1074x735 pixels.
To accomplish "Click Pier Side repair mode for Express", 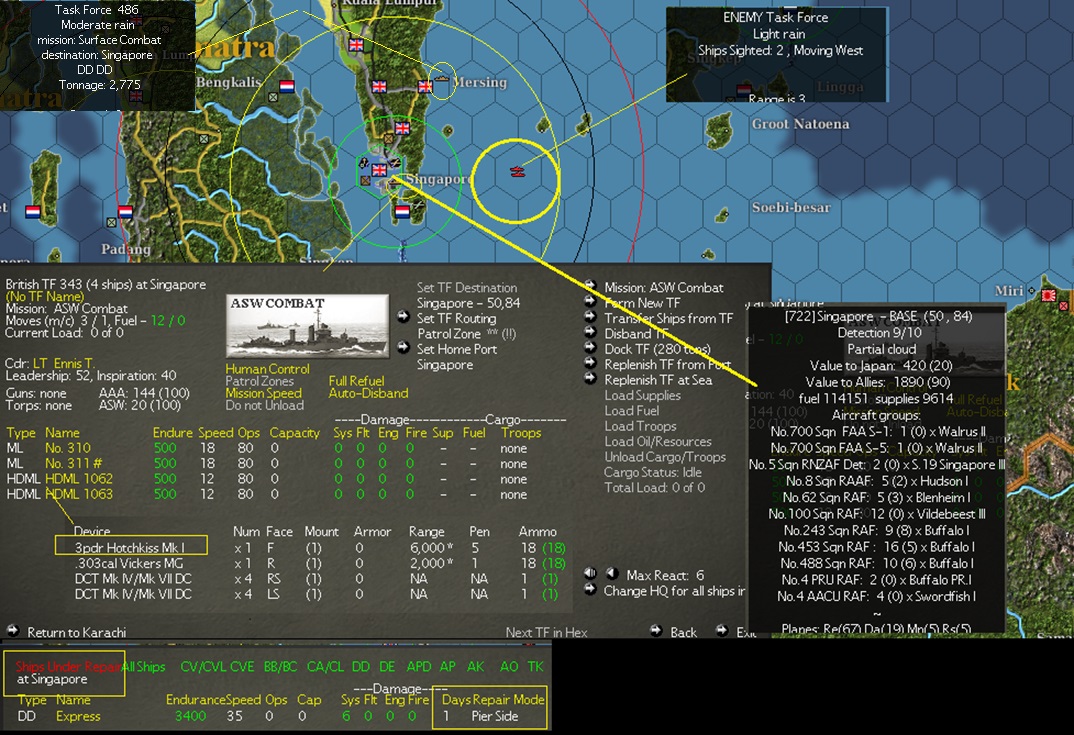I will 495,716.
